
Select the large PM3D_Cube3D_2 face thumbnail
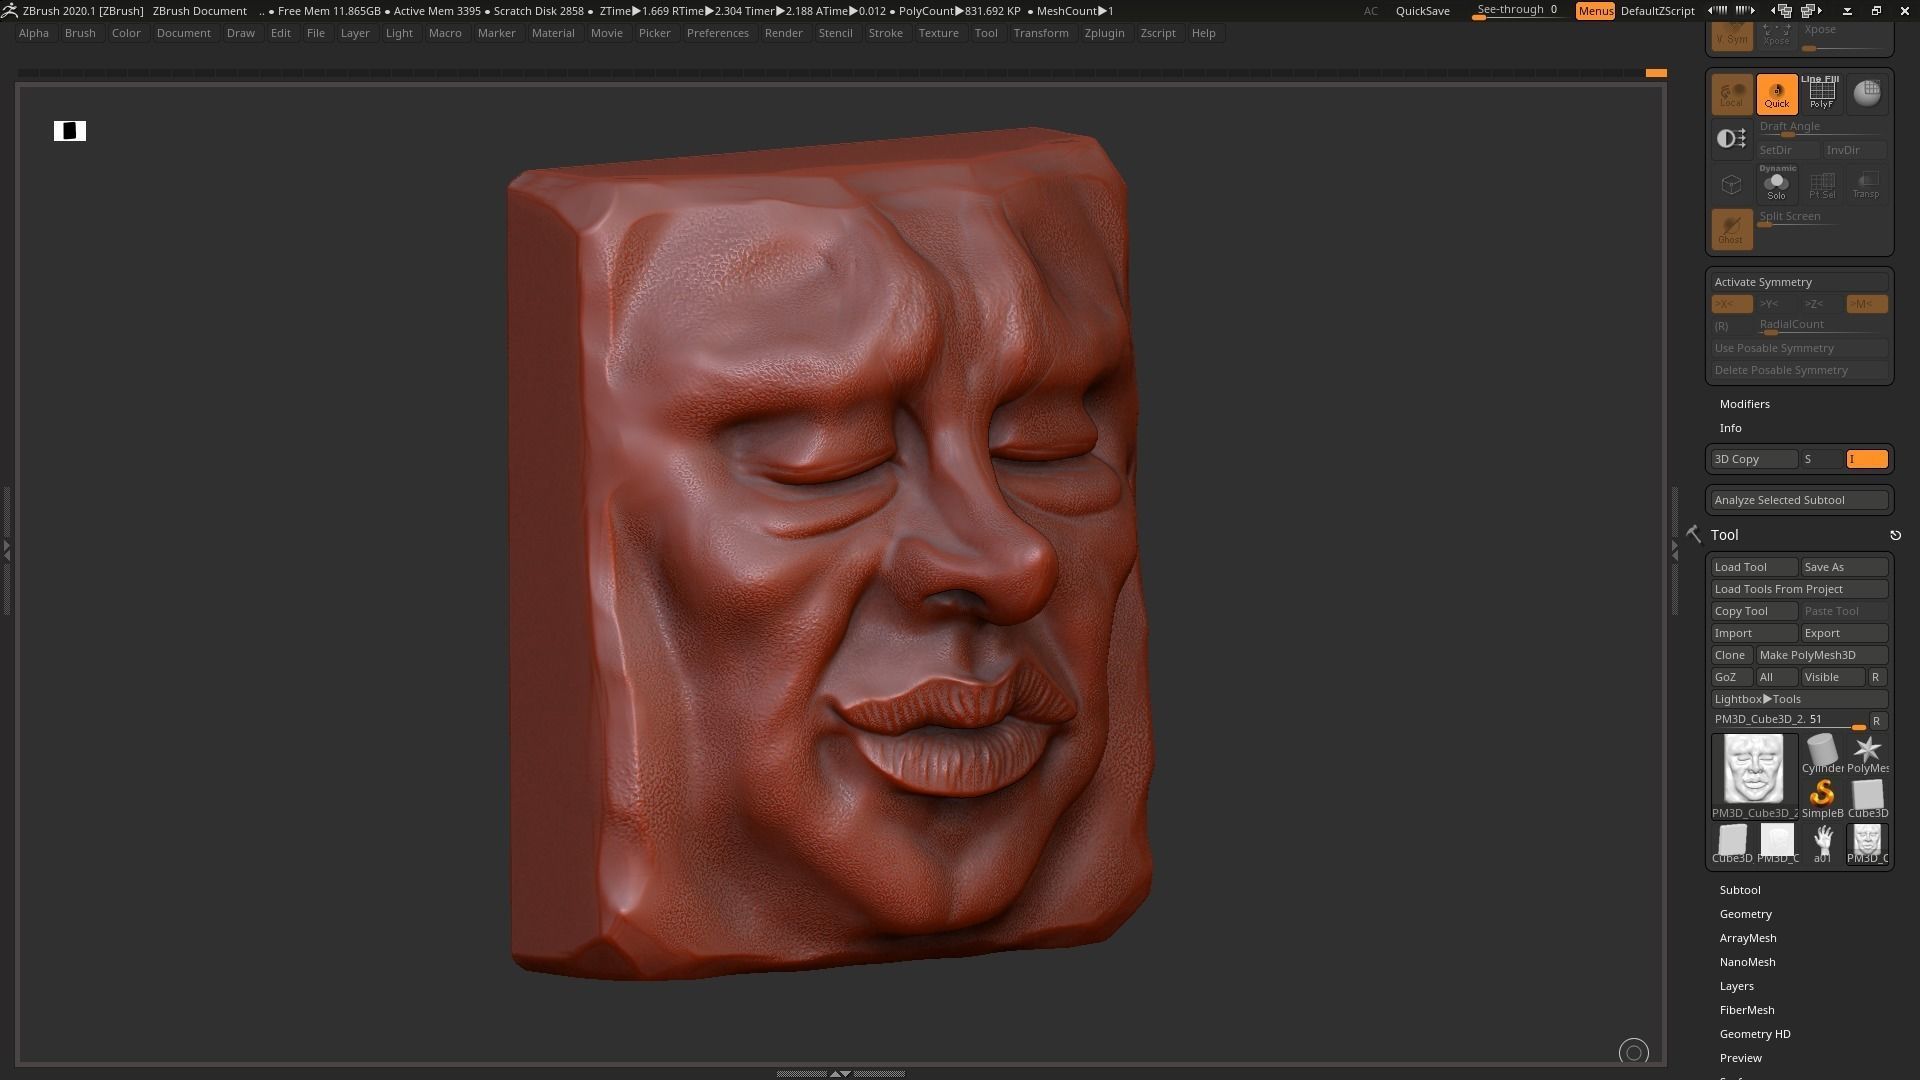1754,776
